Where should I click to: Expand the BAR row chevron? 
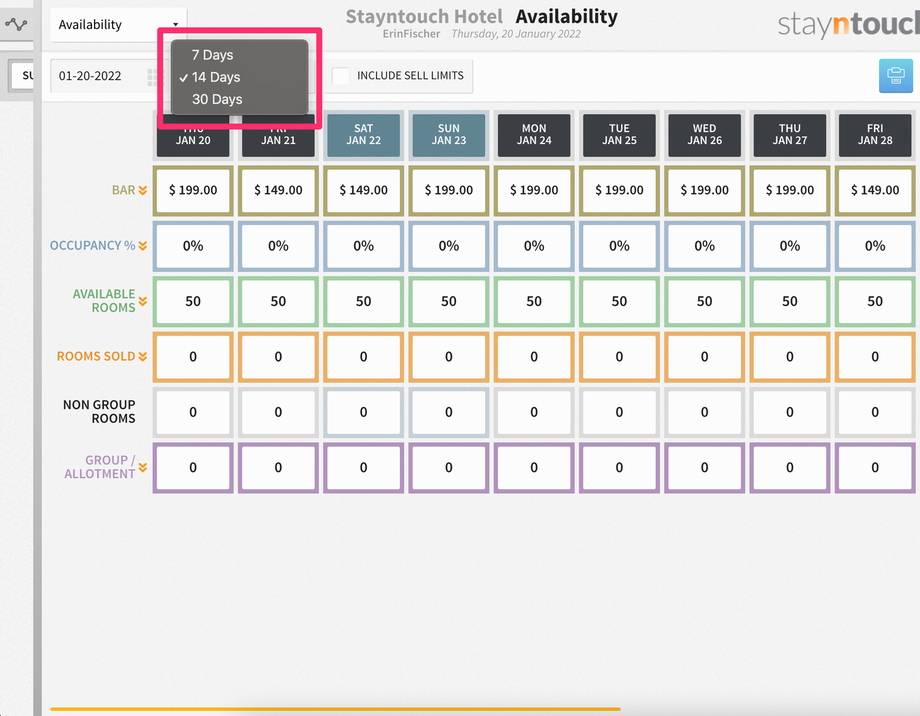click(x=143, y=190)
